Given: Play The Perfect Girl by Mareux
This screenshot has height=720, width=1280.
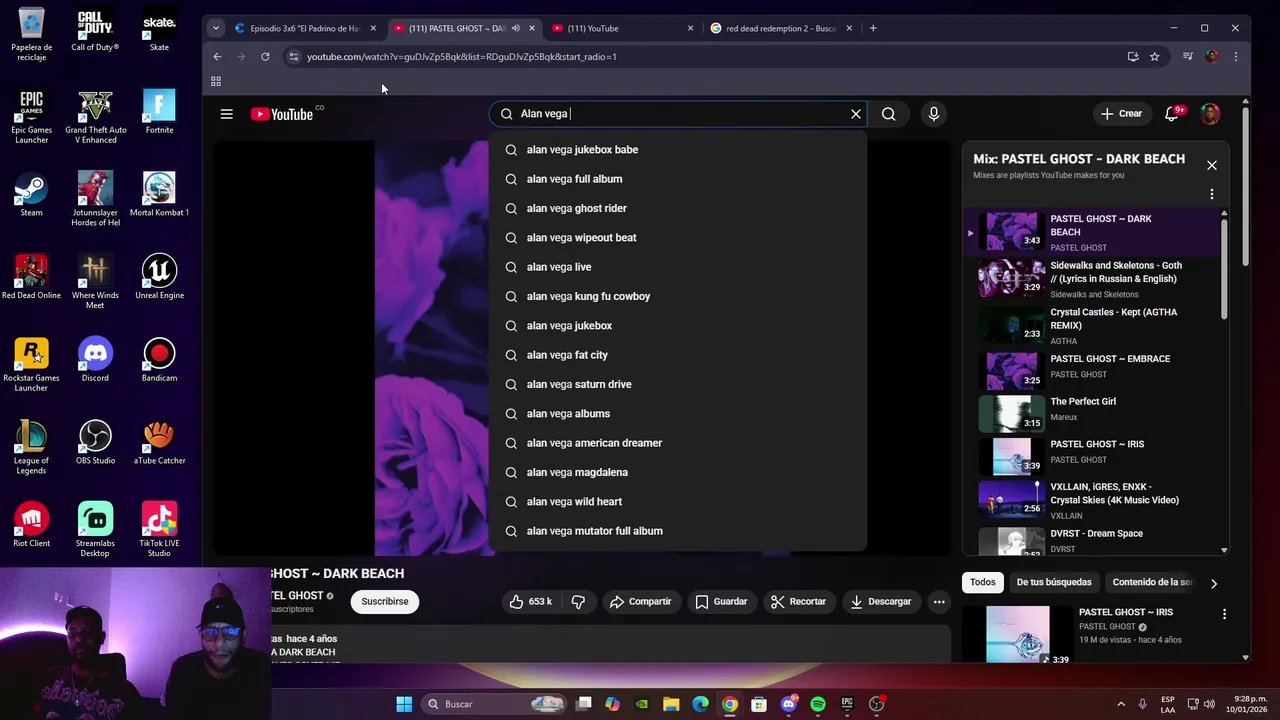Looking at the screenshot, I should (1092, 411).
